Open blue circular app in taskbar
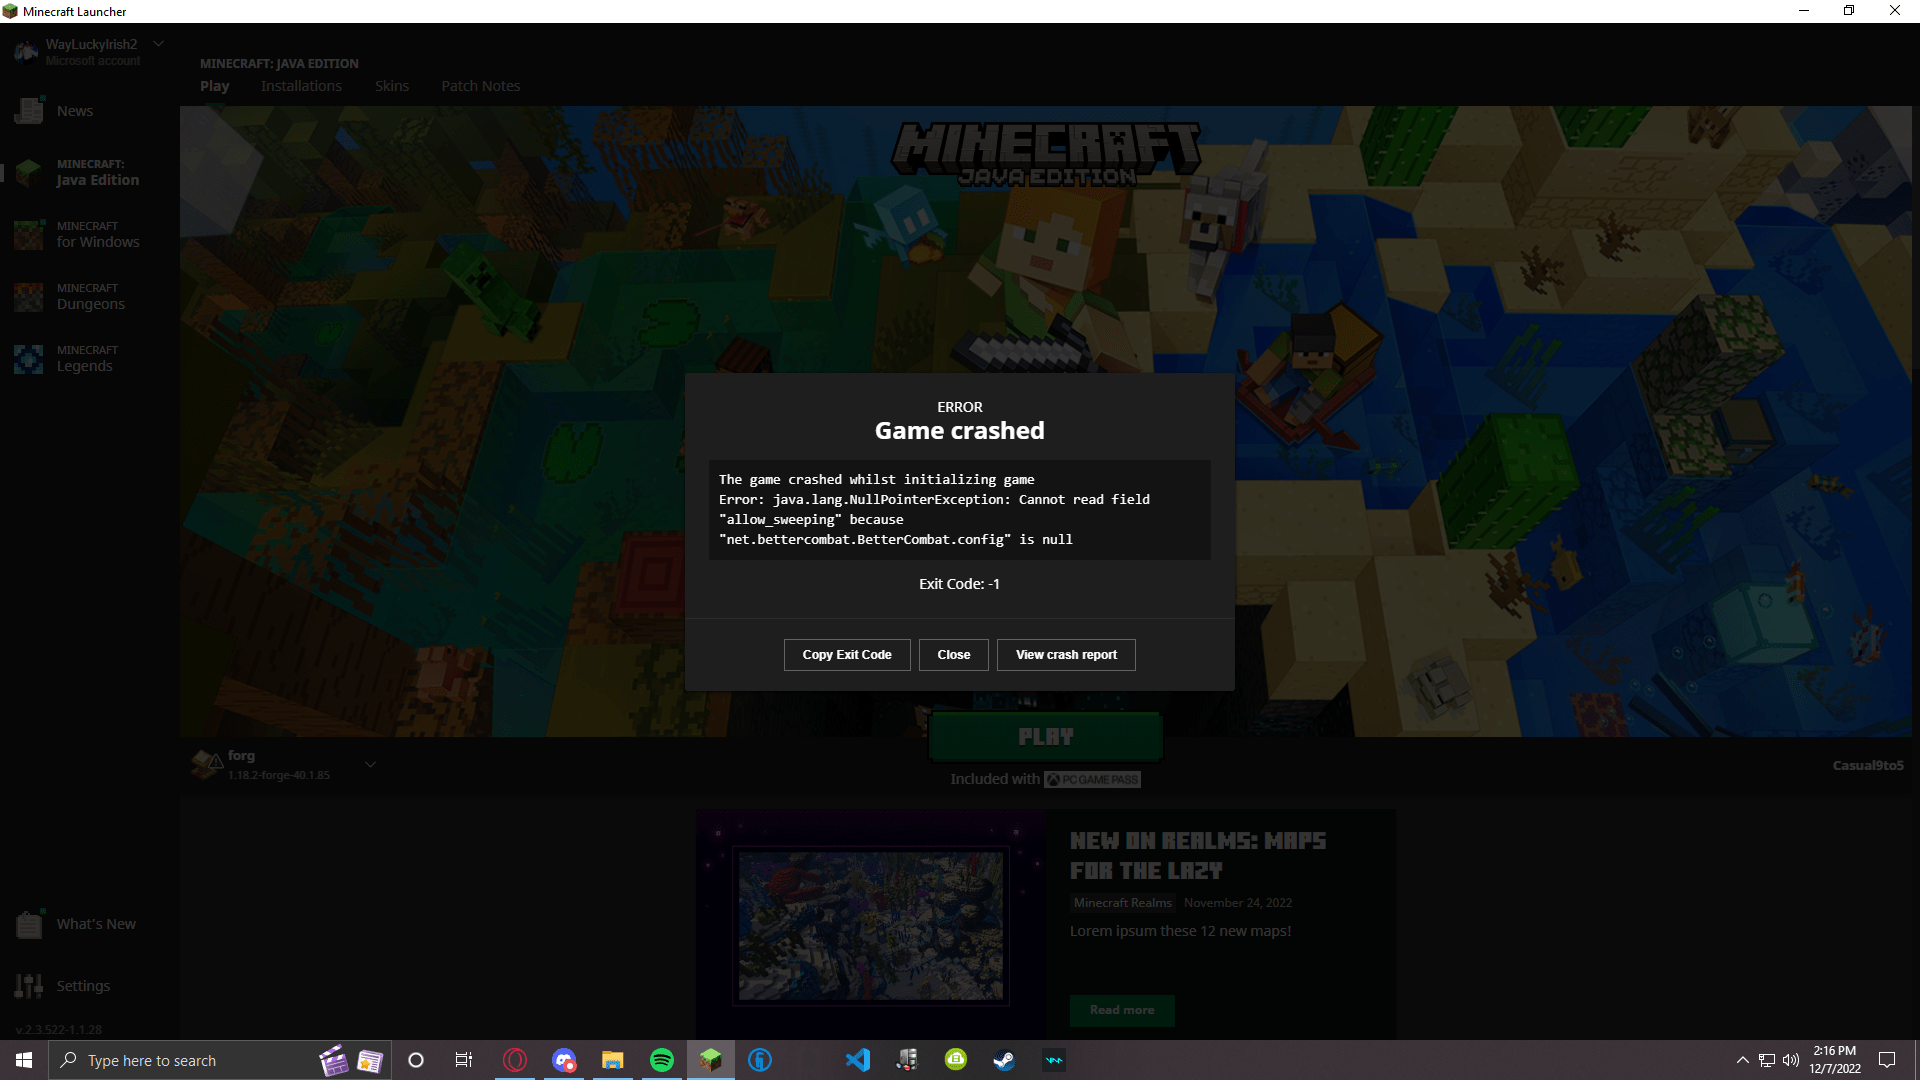The image size is (1920, 1080). coord(760,1060)
